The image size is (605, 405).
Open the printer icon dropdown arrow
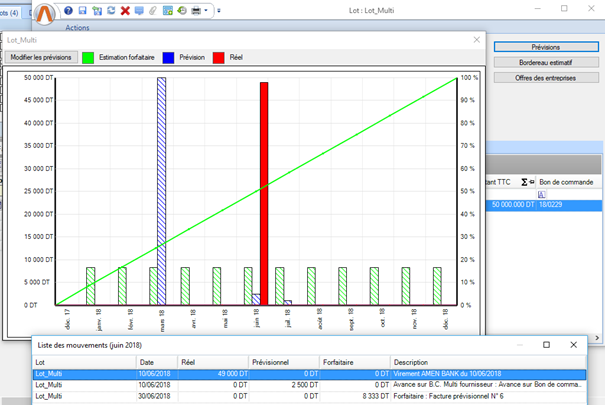207,11
